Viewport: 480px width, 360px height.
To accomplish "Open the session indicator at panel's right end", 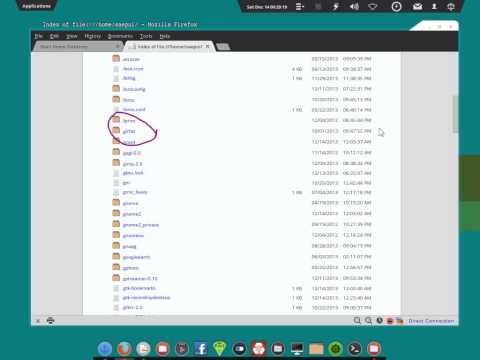I will point(451,7).
